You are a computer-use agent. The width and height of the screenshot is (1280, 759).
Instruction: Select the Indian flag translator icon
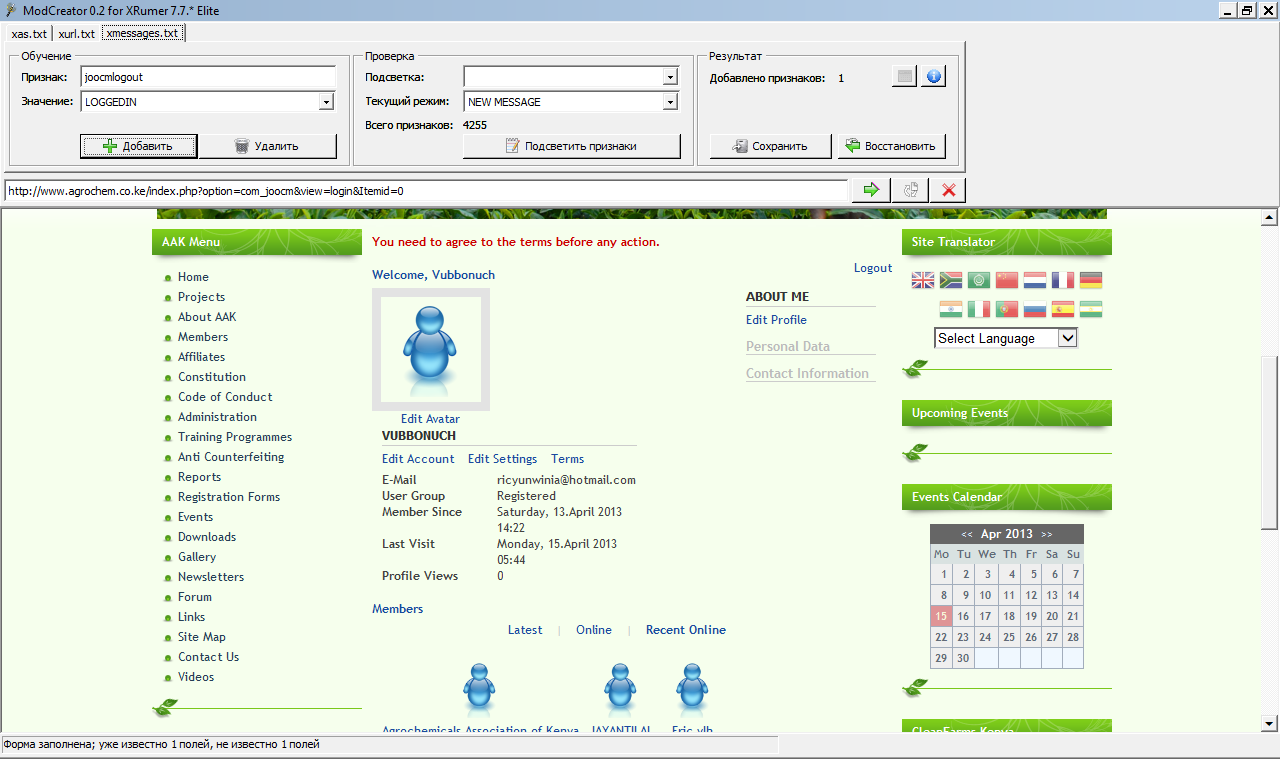951,309
